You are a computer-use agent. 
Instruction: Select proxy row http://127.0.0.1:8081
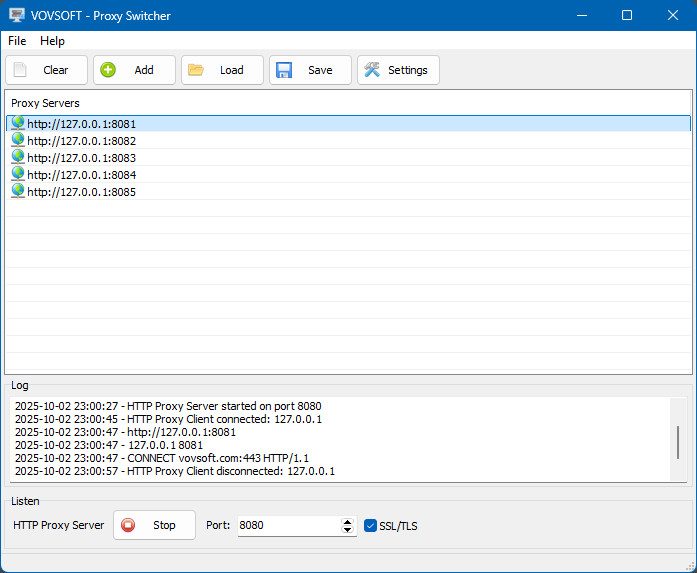point(348,124)
